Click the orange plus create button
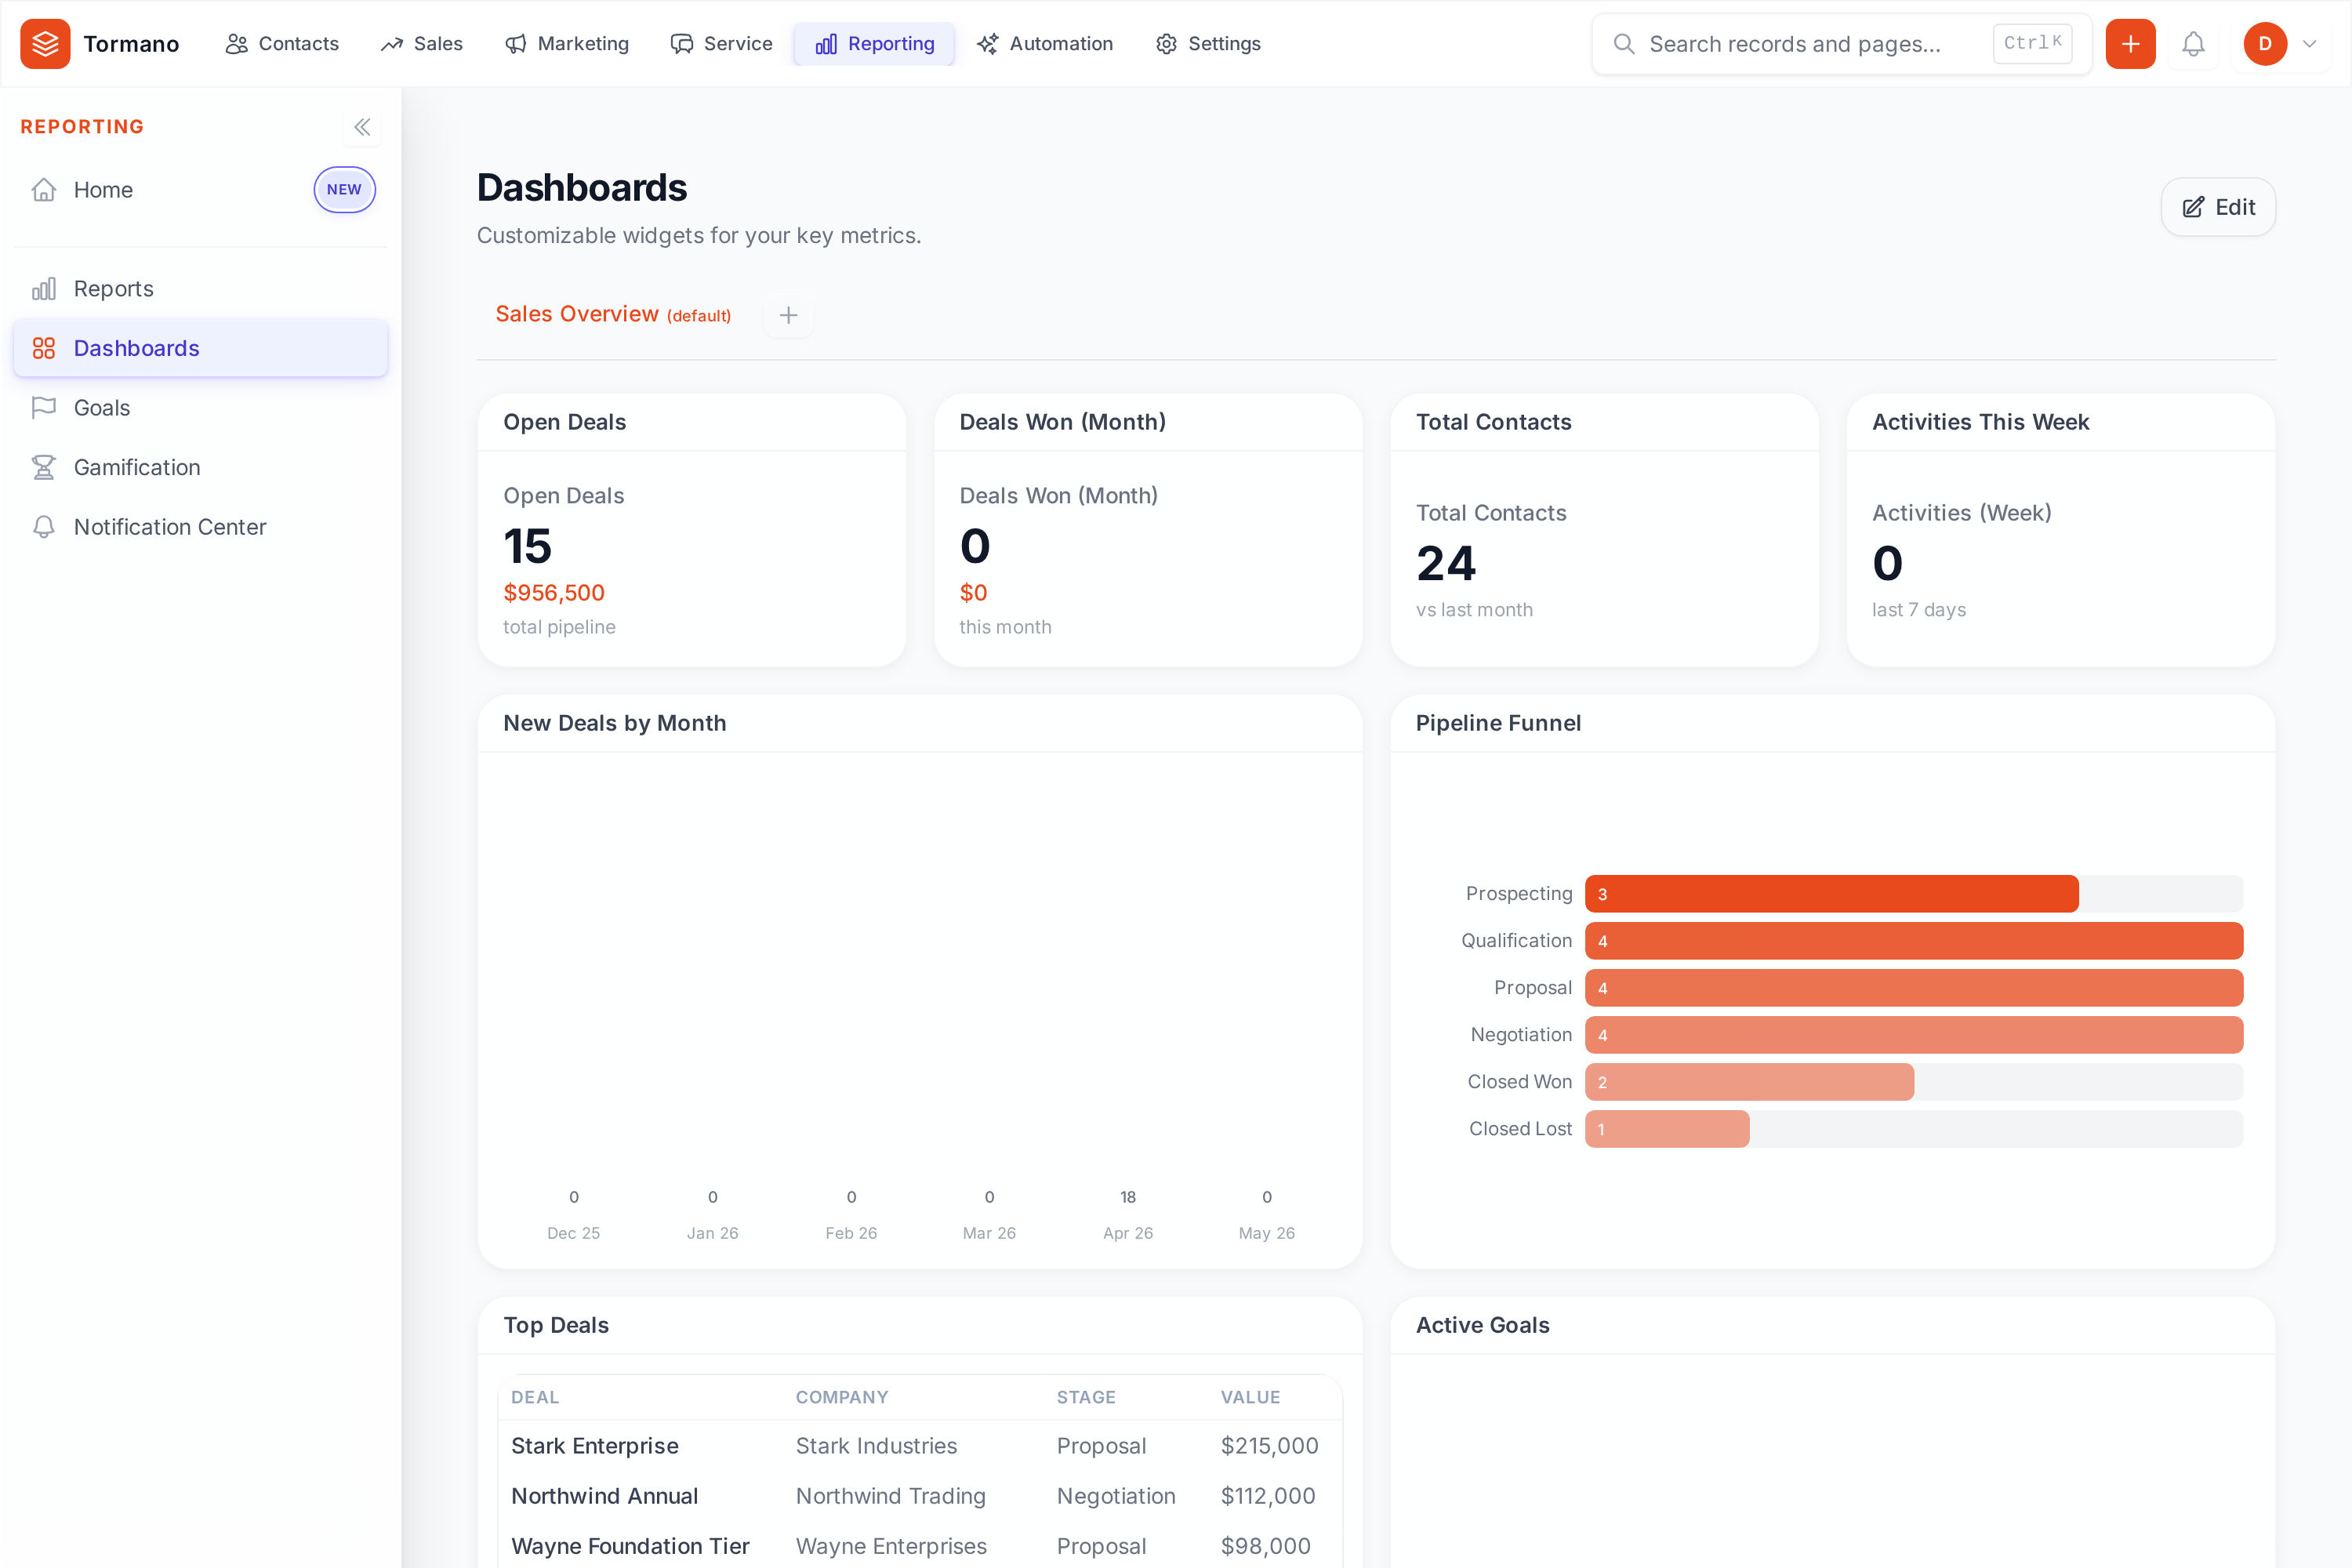Screen dimensions: 2352x1568 coord(2130,43)
